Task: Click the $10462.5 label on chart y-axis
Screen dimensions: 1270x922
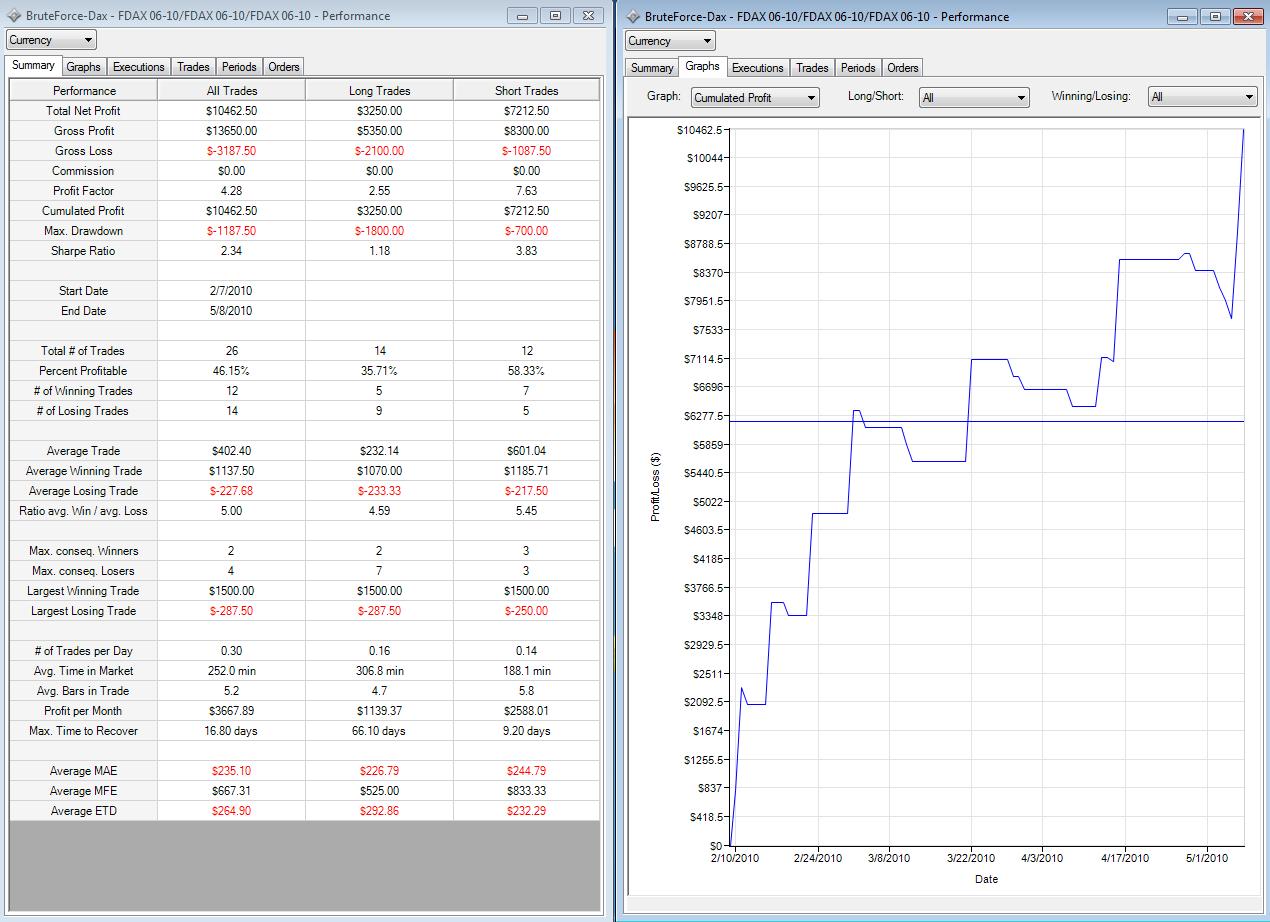Action: (x=700, y=129)
